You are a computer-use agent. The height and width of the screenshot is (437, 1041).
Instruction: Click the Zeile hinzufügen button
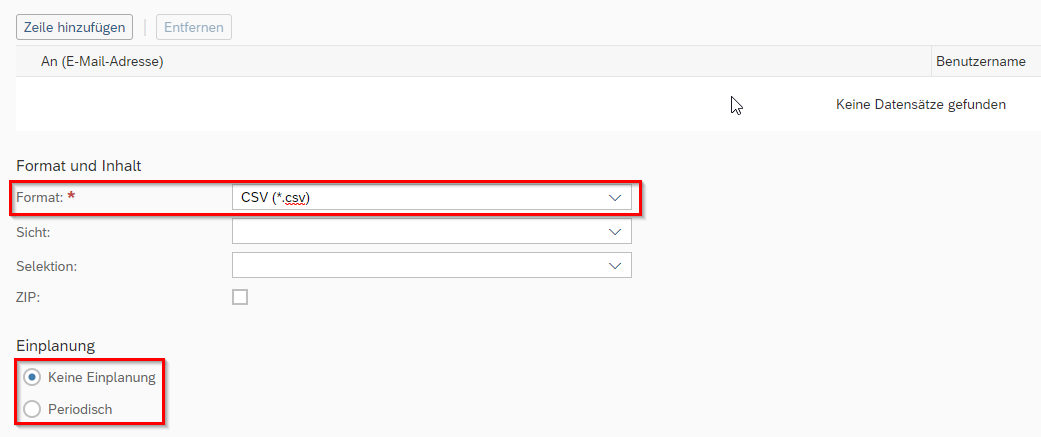pyautogui.click(x=74, y=28)
